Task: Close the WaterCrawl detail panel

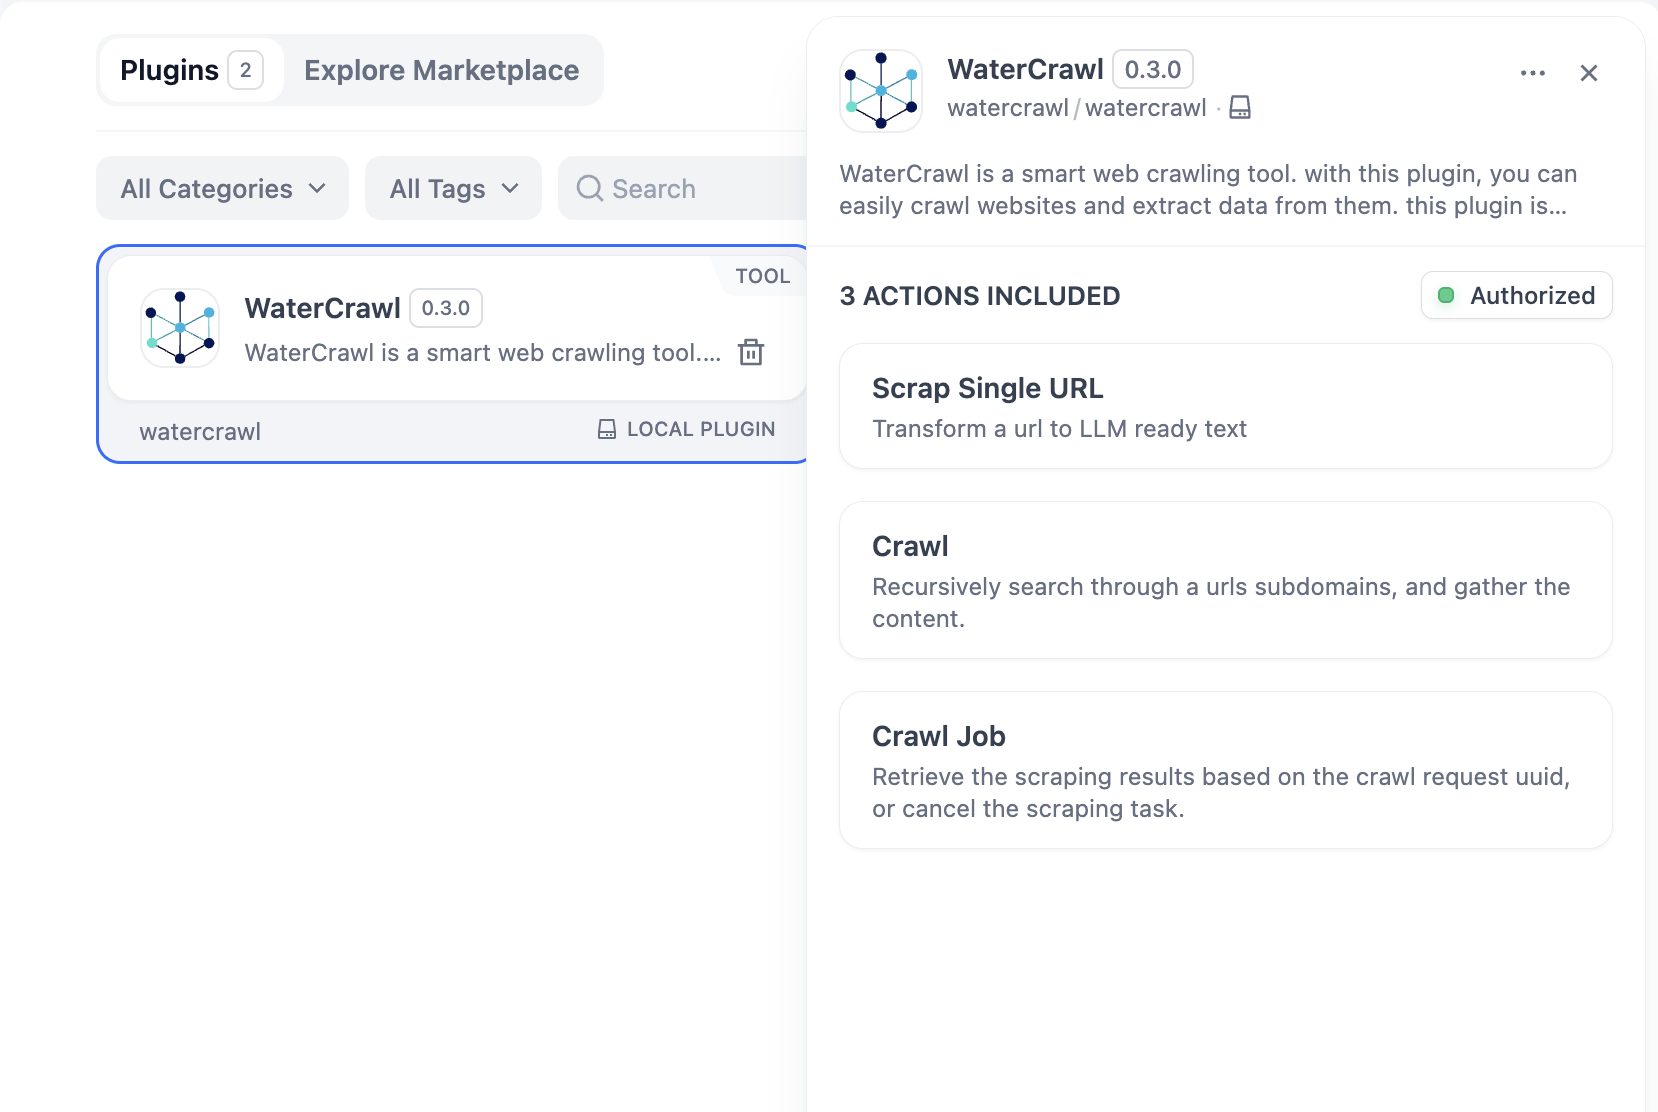Action: pos(1588,73)
